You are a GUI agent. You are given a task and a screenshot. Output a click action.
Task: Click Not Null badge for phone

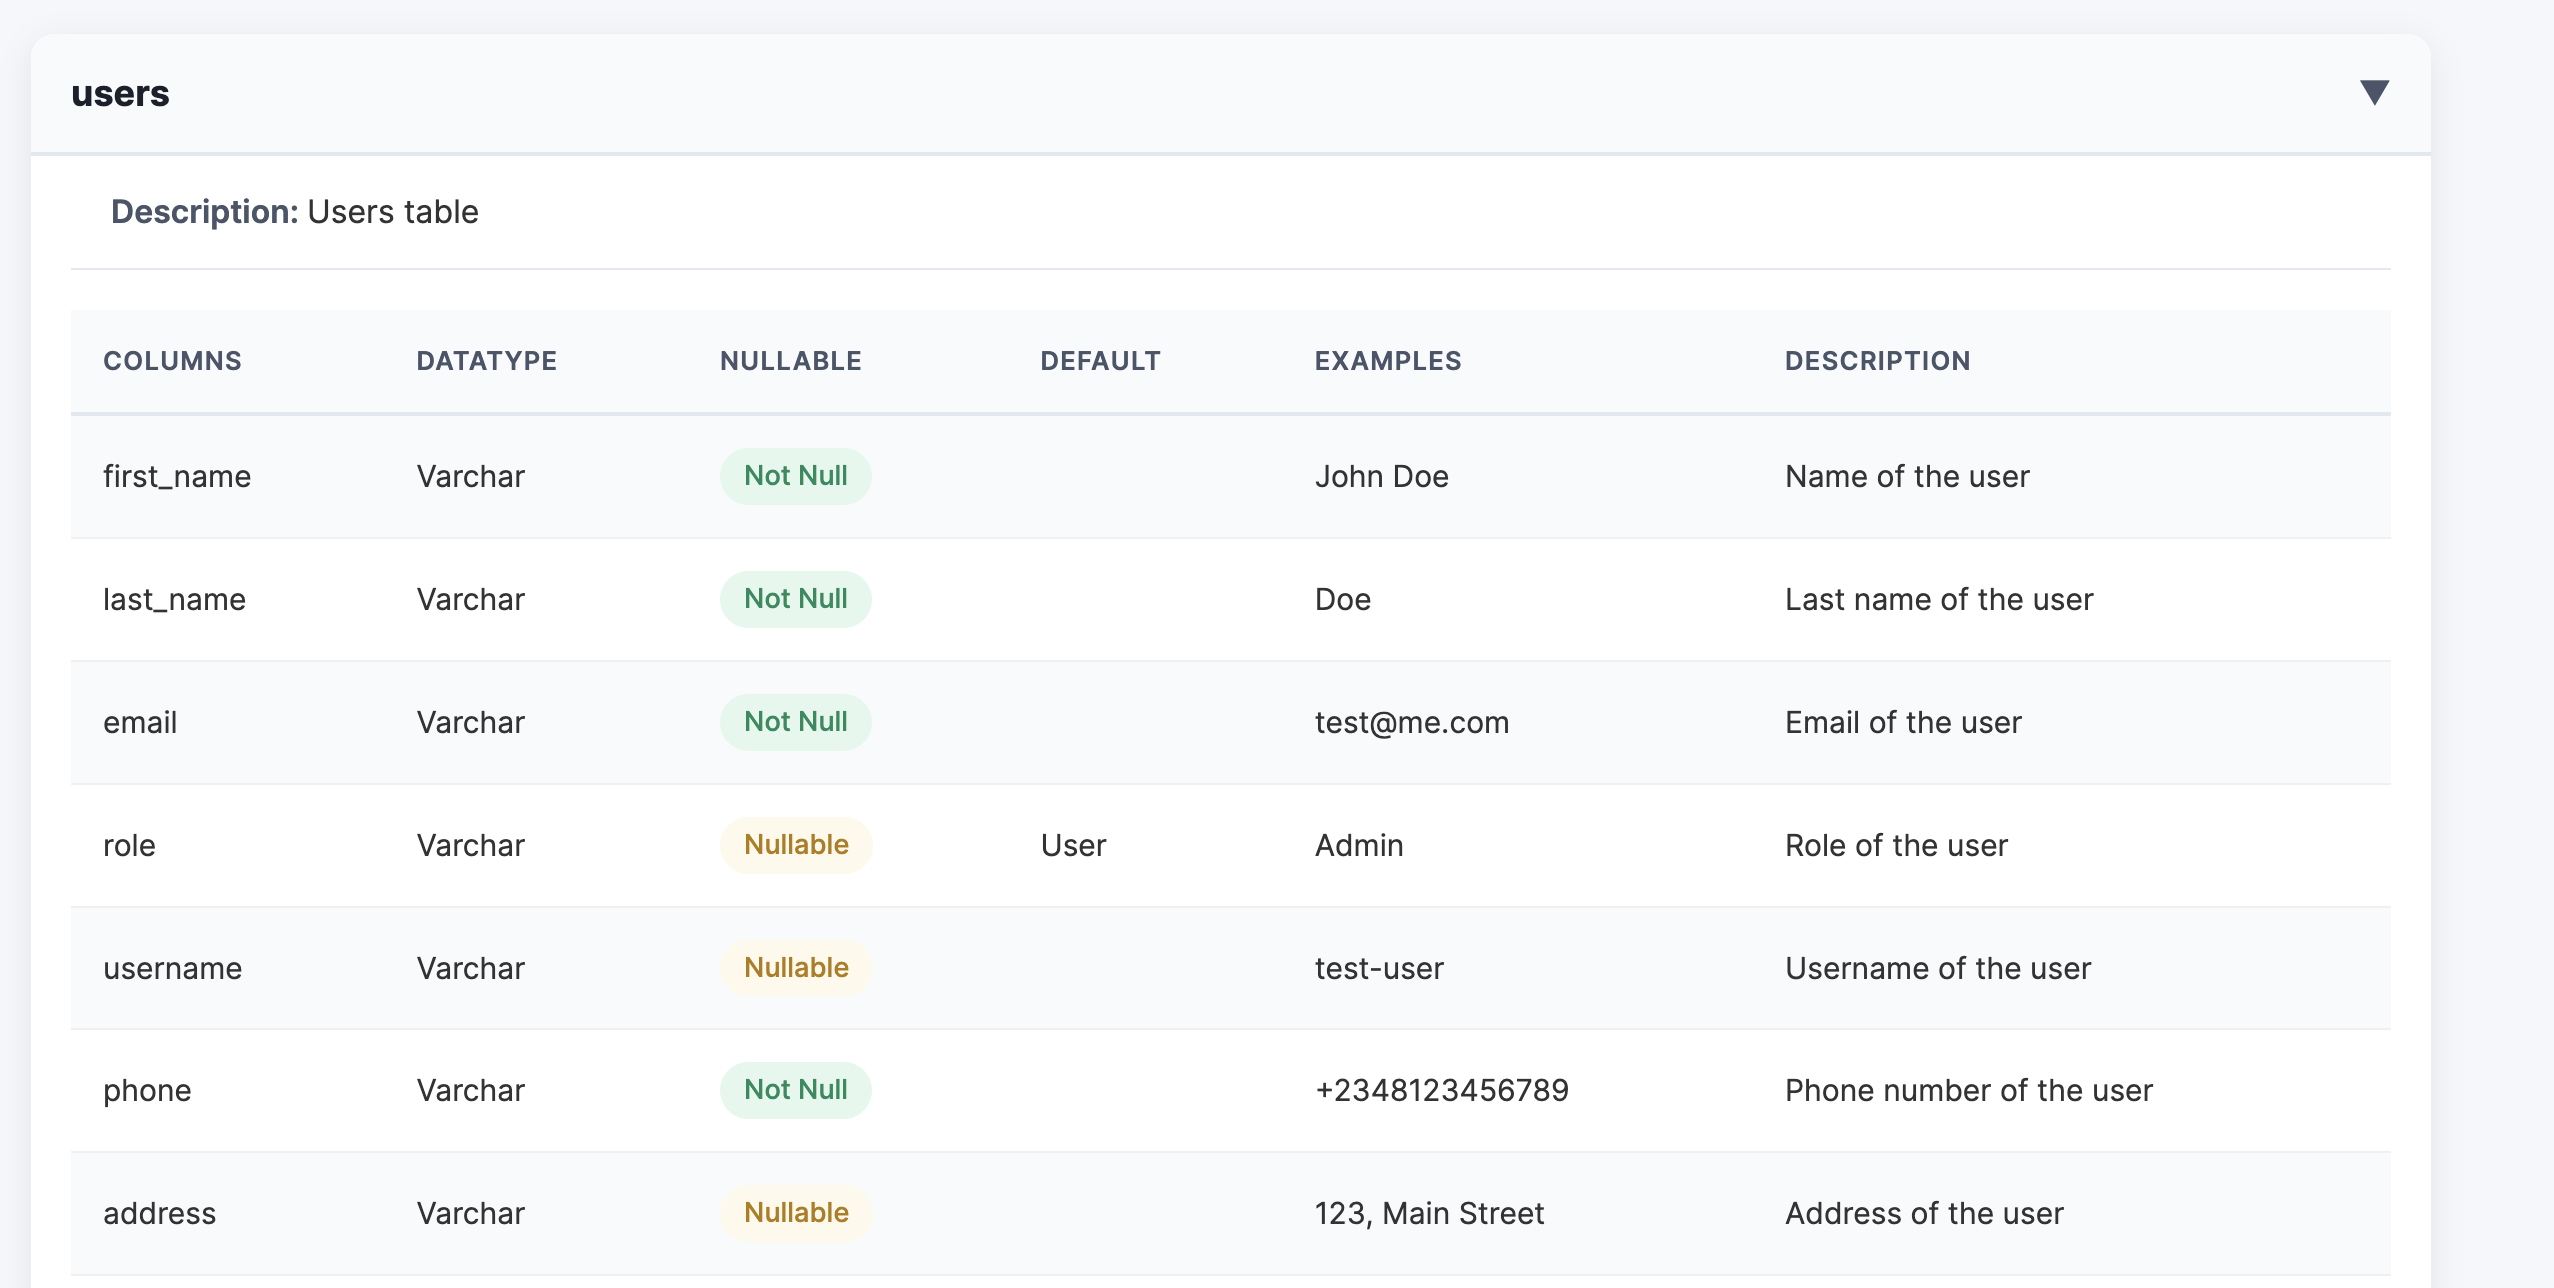click(795, 1090)
